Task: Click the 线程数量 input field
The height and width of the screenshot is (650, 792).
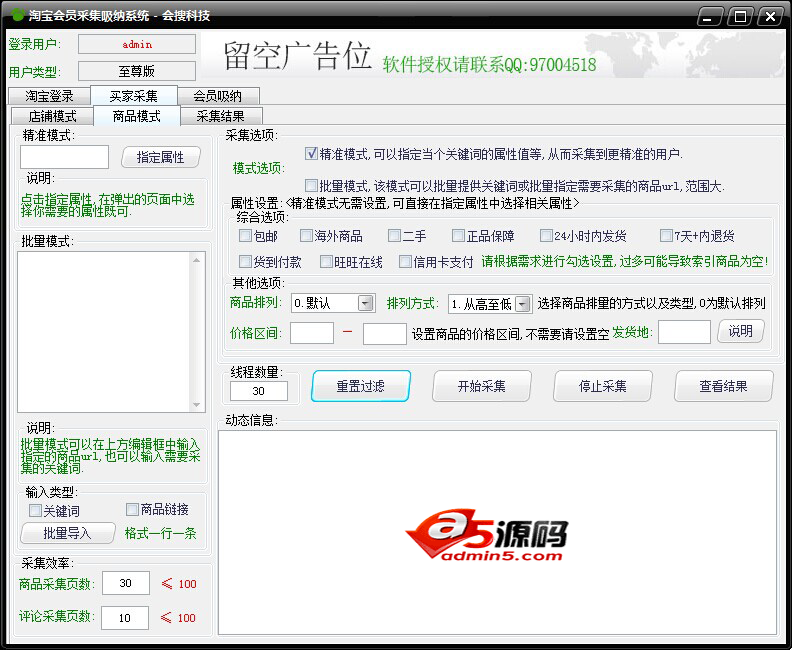Action: point(258,391)
